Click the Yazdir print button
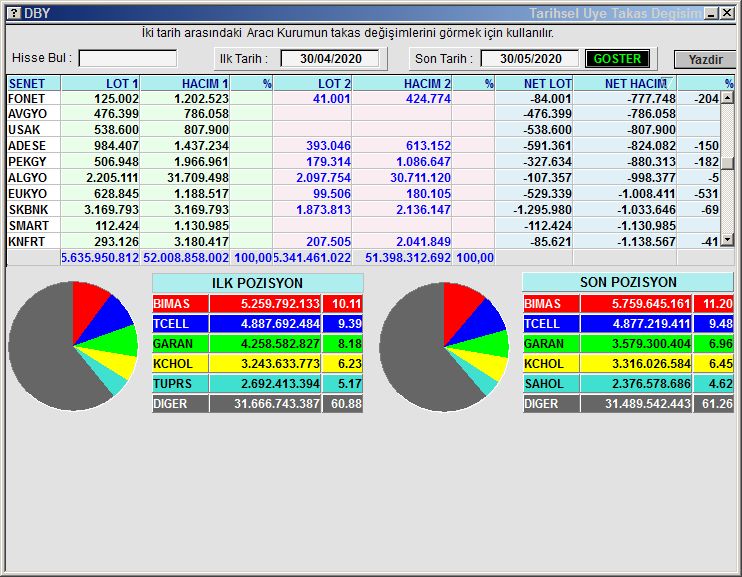Screen dimensions: 742x577 point(705,60)
